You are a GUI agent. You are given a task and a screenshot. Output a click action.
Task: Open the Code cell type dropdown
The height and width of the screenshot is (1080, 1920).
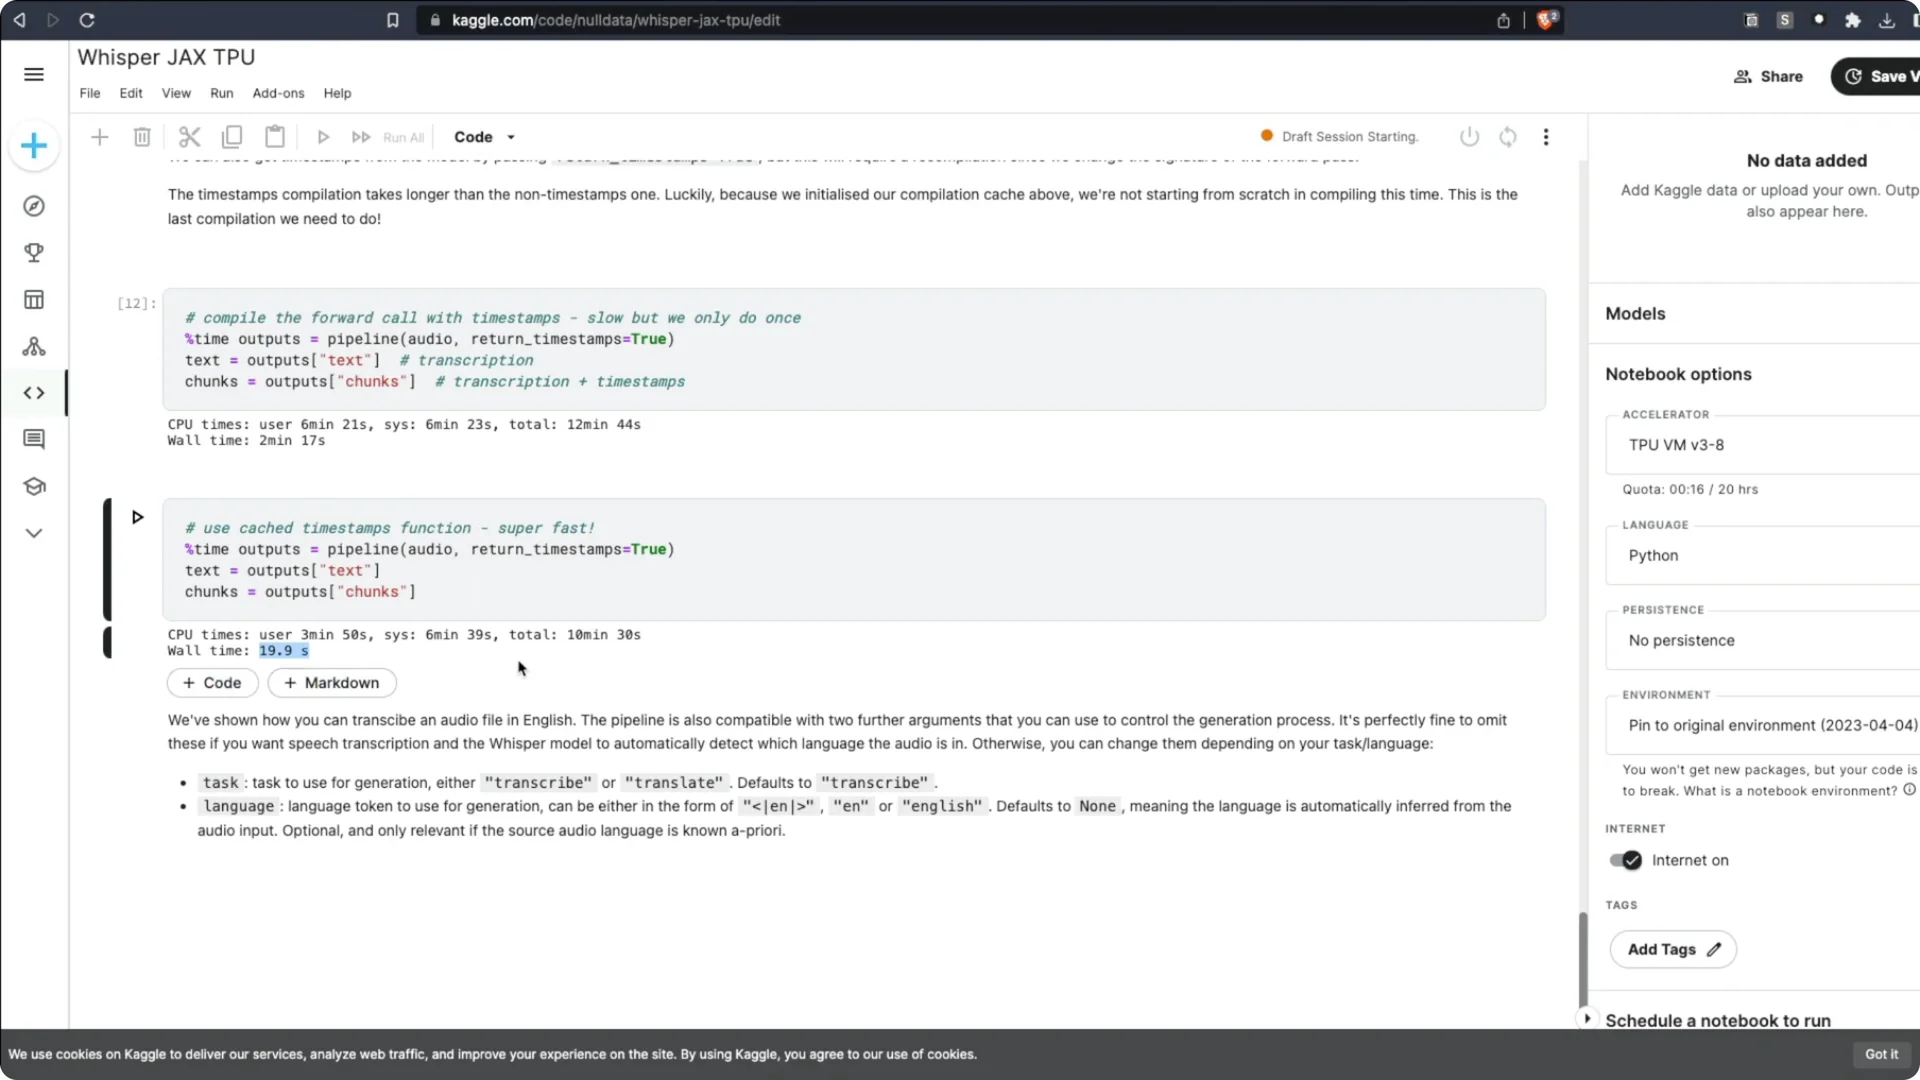coord(485,137)
